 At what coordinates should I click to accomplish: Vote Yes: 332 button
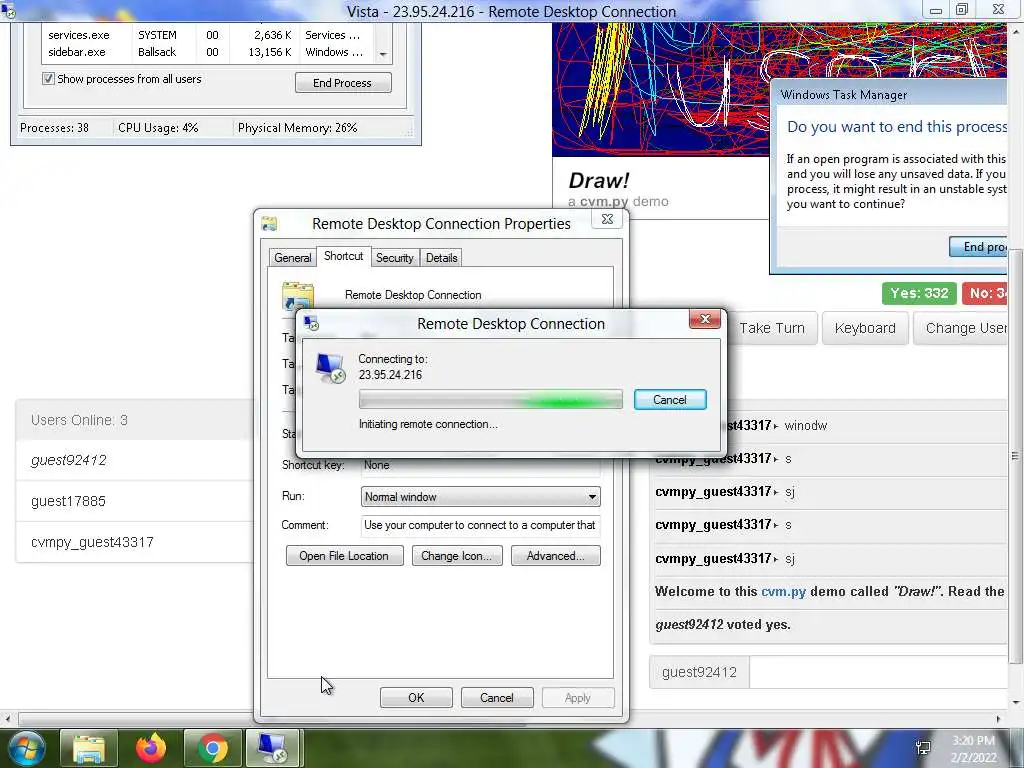(x=919, y=293)
